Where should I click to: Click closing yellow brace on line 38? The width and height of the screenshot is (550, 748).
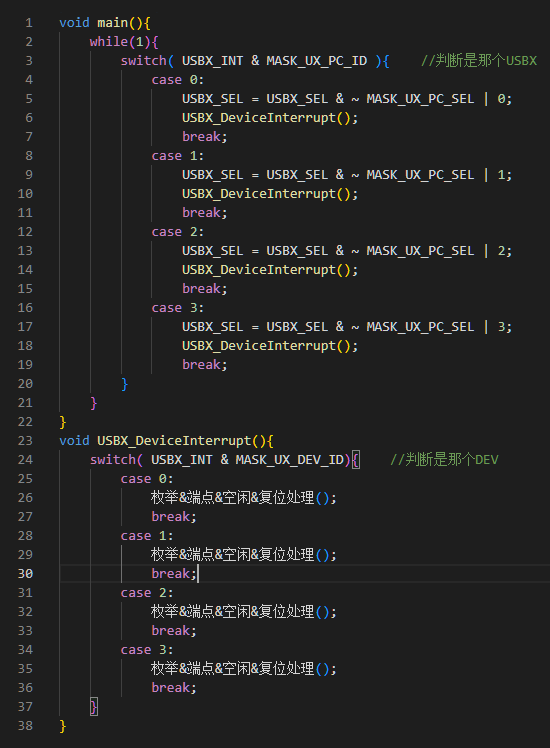coord(62,726)
